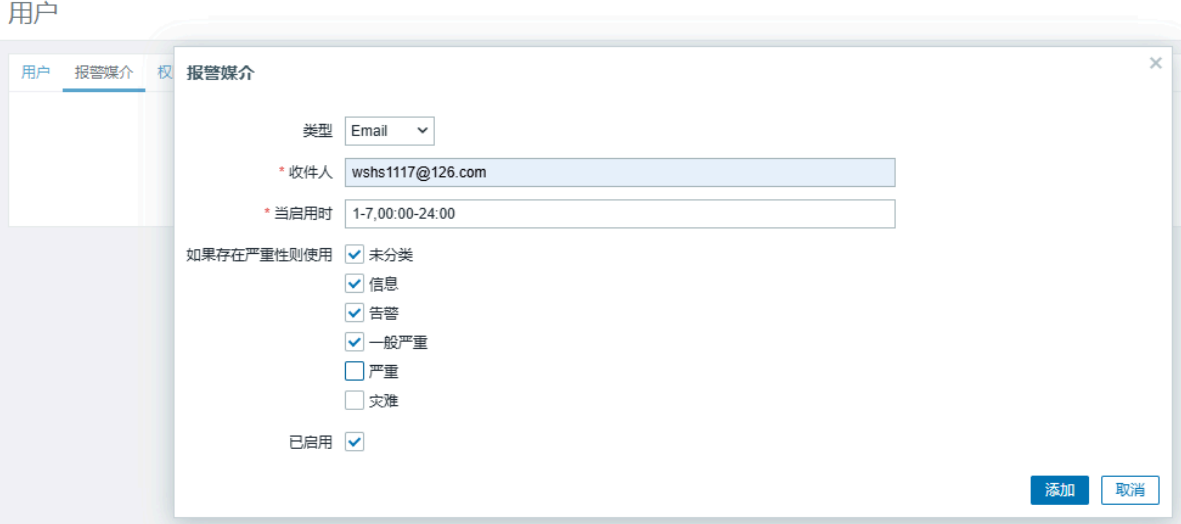The width and height of the screenshot is (1181, 524).
Task: Select the 报警媒介 tab
Action: (x=104, y=73)
